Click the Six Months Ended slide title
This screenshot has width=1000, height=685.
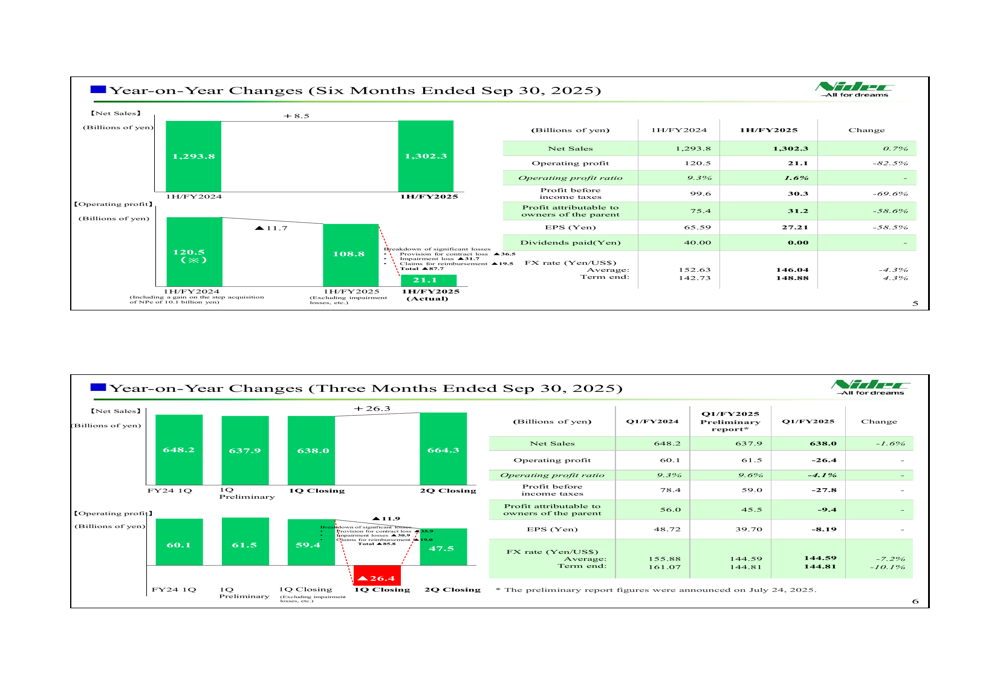[x=355, y=91]
